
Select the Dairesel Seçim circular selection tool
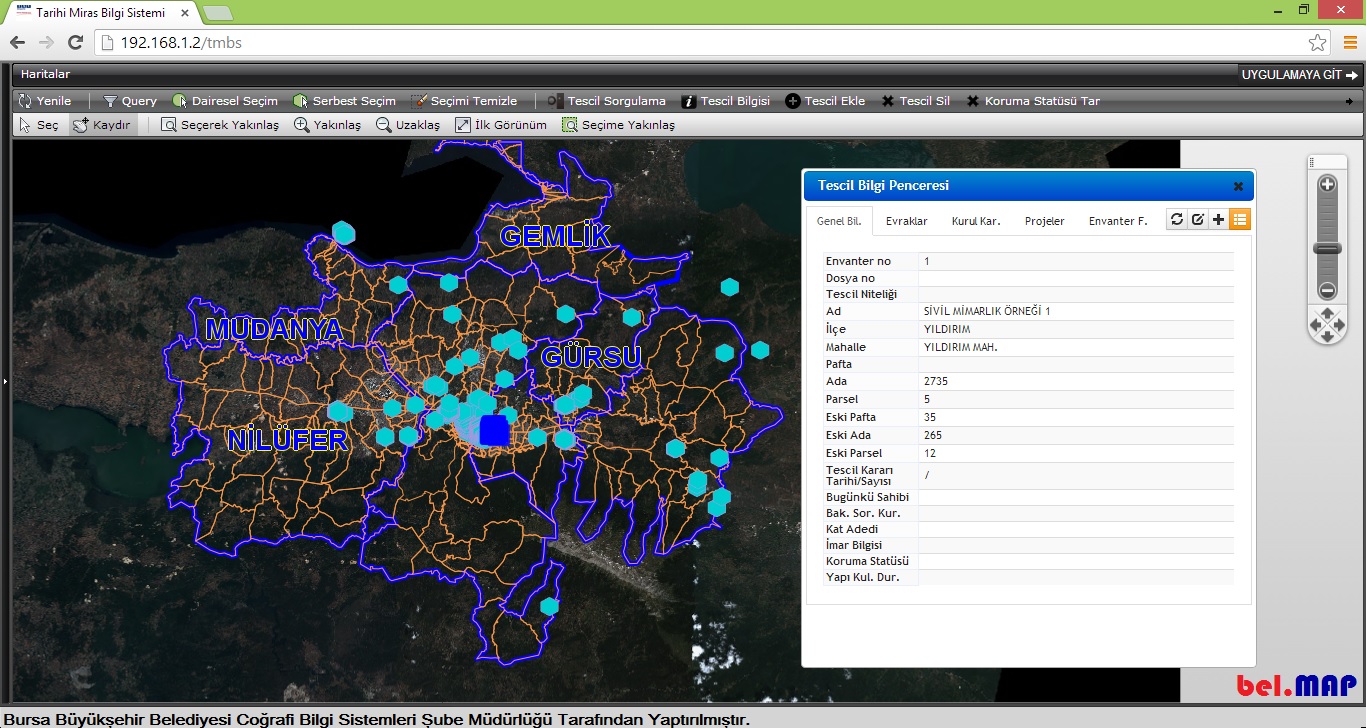point(225,101)
